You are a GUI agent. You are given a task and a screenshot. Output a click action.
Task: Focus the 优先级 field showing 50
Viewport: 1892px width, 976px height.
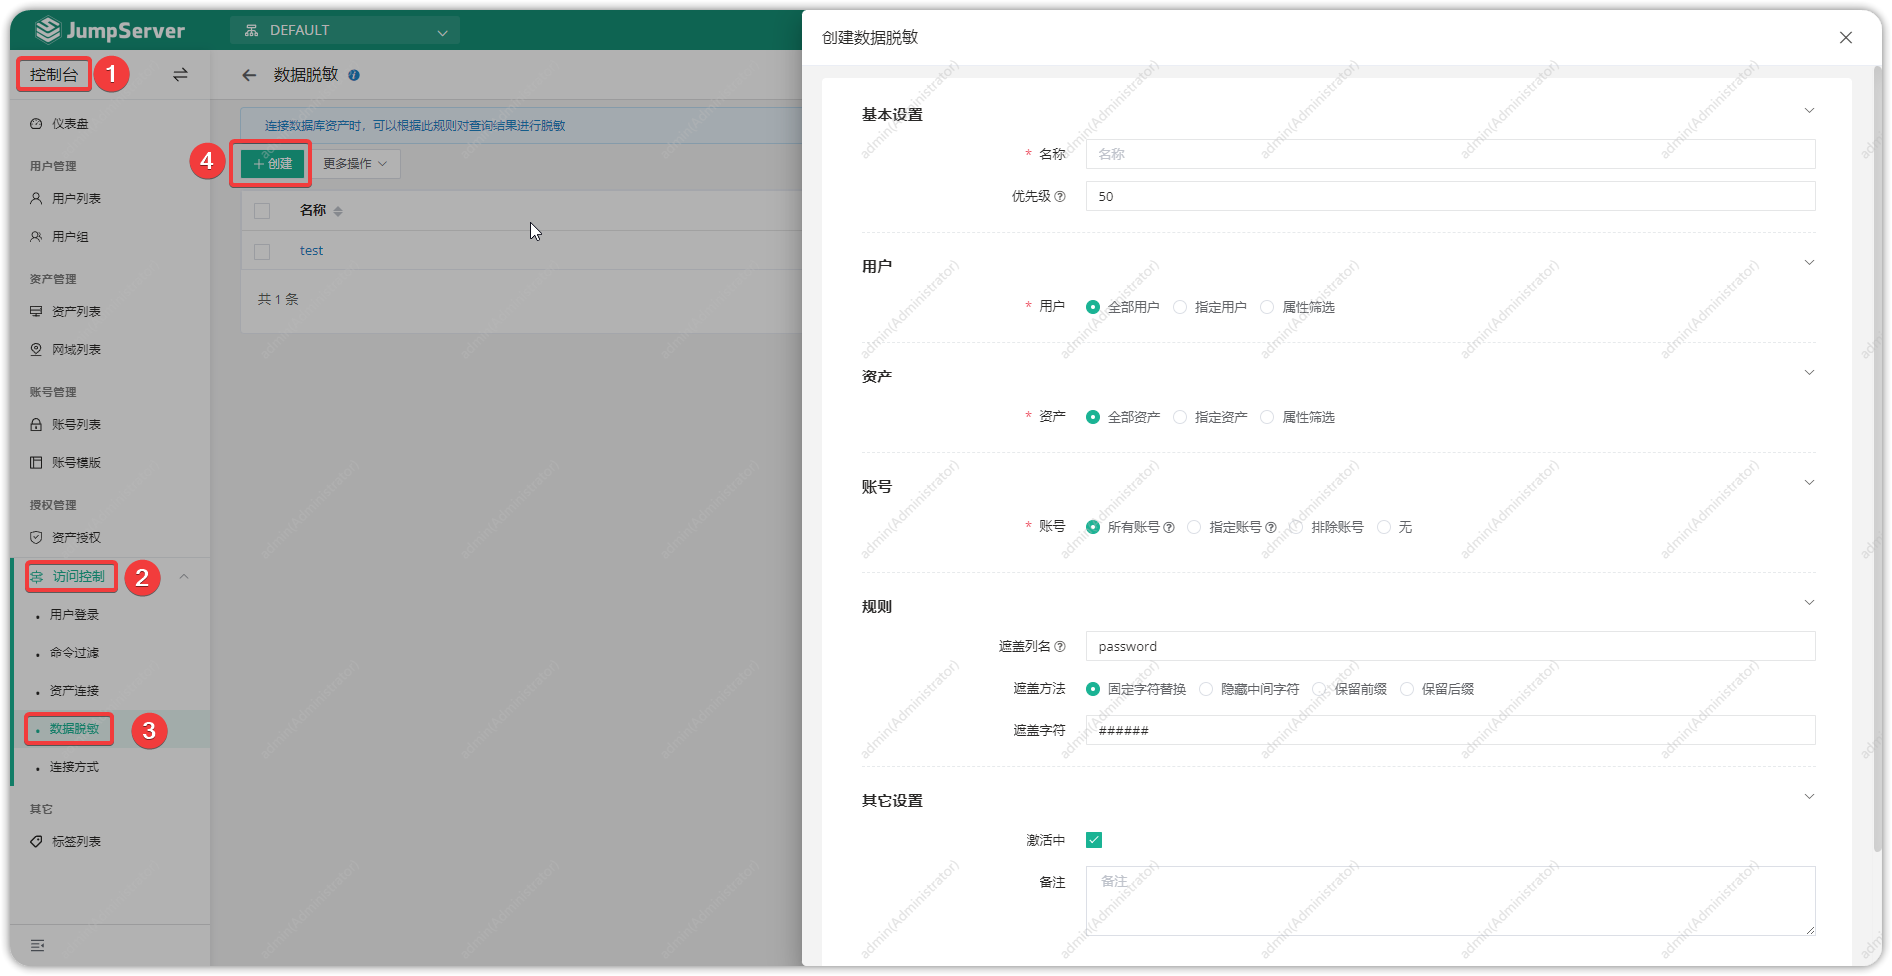click(x=1450, y=196)
